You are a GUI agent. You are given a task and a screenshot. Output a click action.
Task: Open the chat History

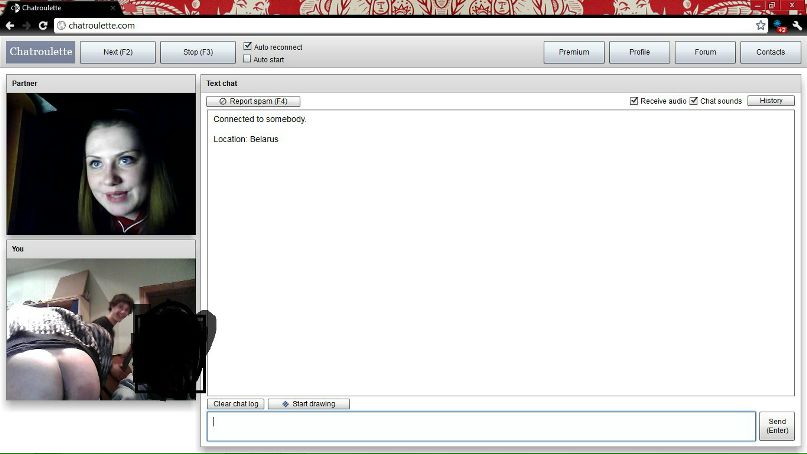[771, 100]
